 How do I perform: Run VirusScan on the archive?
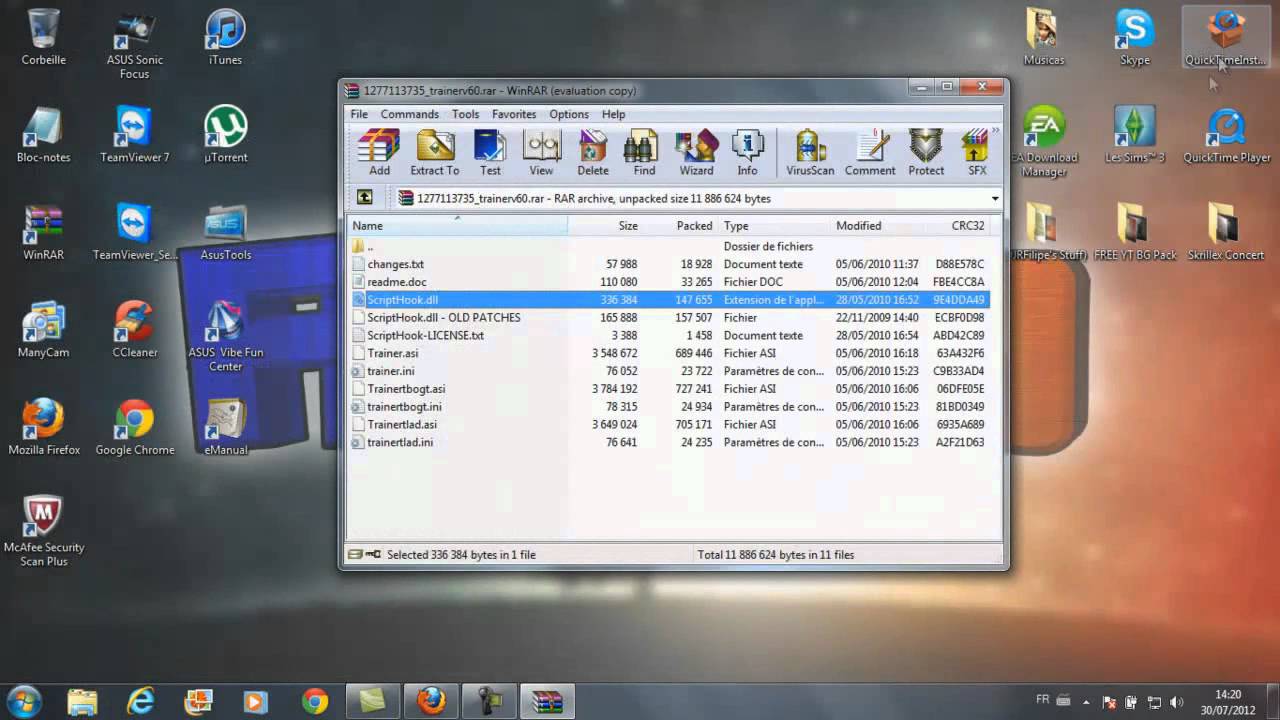click(x=810, y=153)
